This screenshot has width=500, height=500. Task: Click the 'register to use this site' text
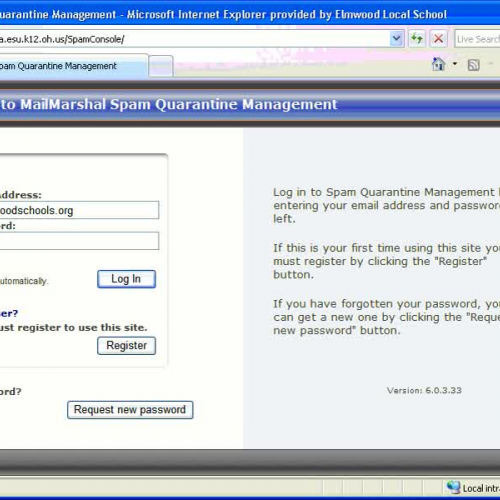click(82, 327)
